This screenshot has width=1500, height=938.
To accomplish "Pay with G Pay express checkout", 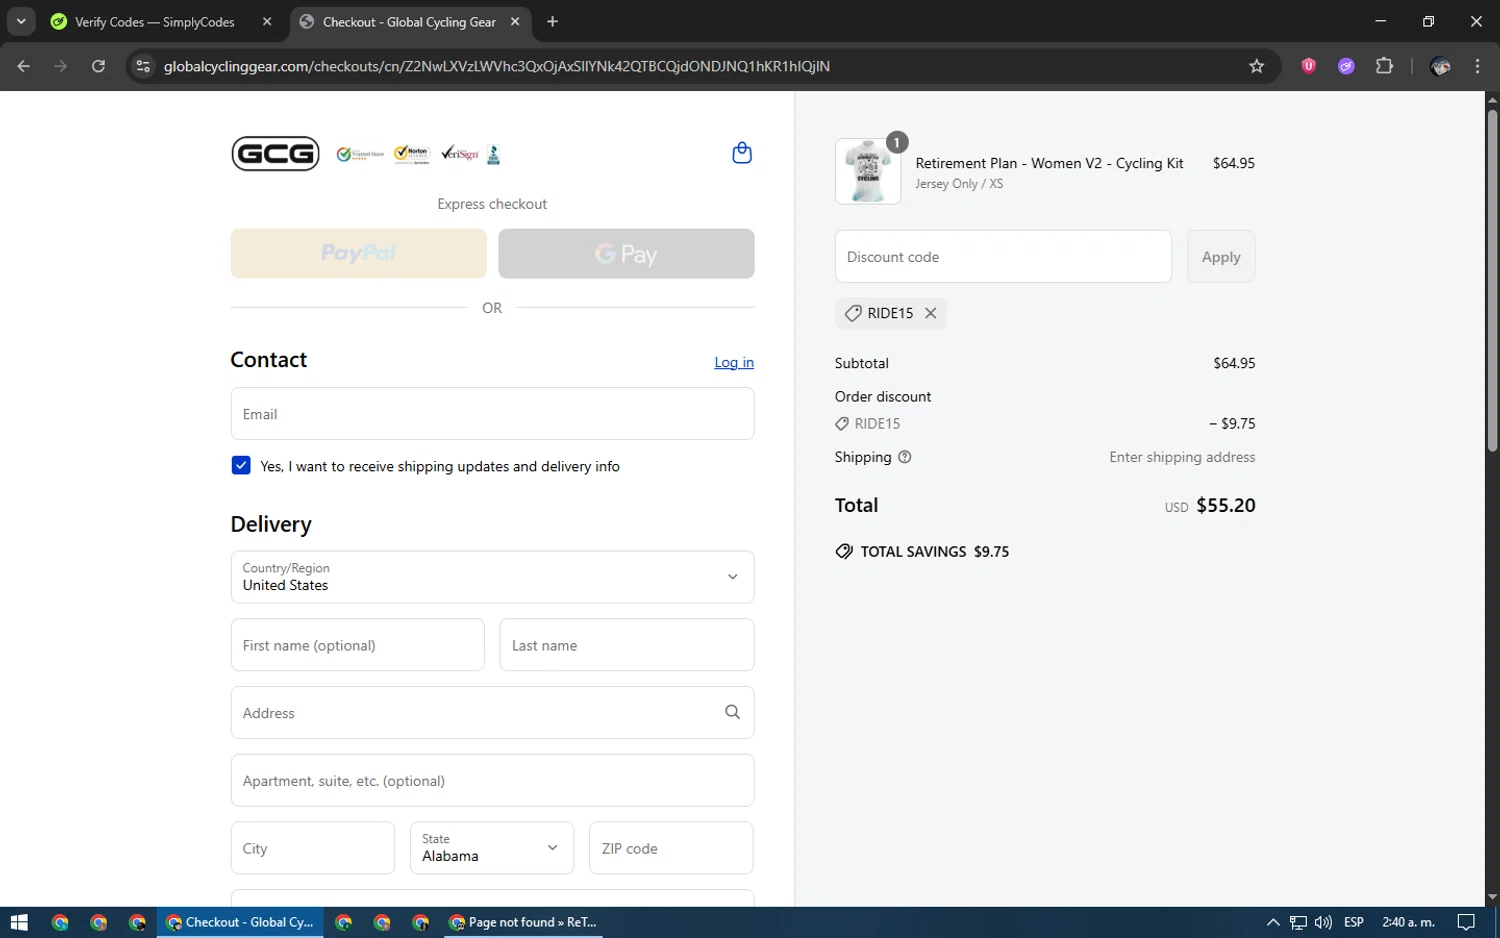I will pyautogui.click(x=626, y=253).
